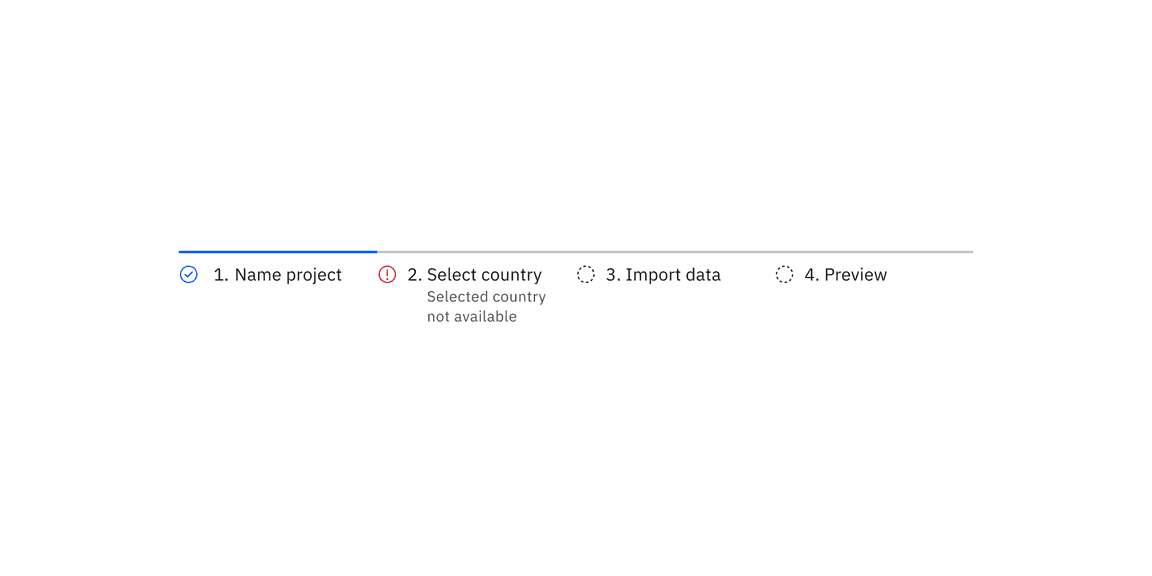1152x576 pixels.
Task: Click the Name project label text
Action: point(277,274)
